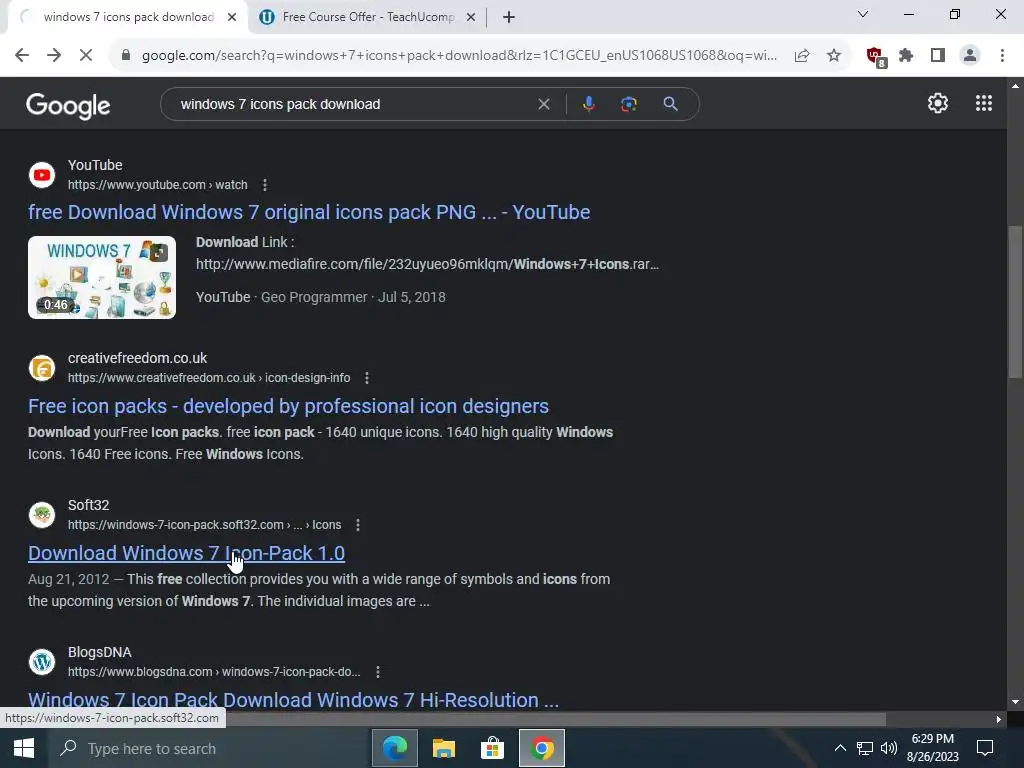The width and height of the screenshot is (1024, 768).
Task: Show hidden system tray icons
Action: click(x=840, y=748)
